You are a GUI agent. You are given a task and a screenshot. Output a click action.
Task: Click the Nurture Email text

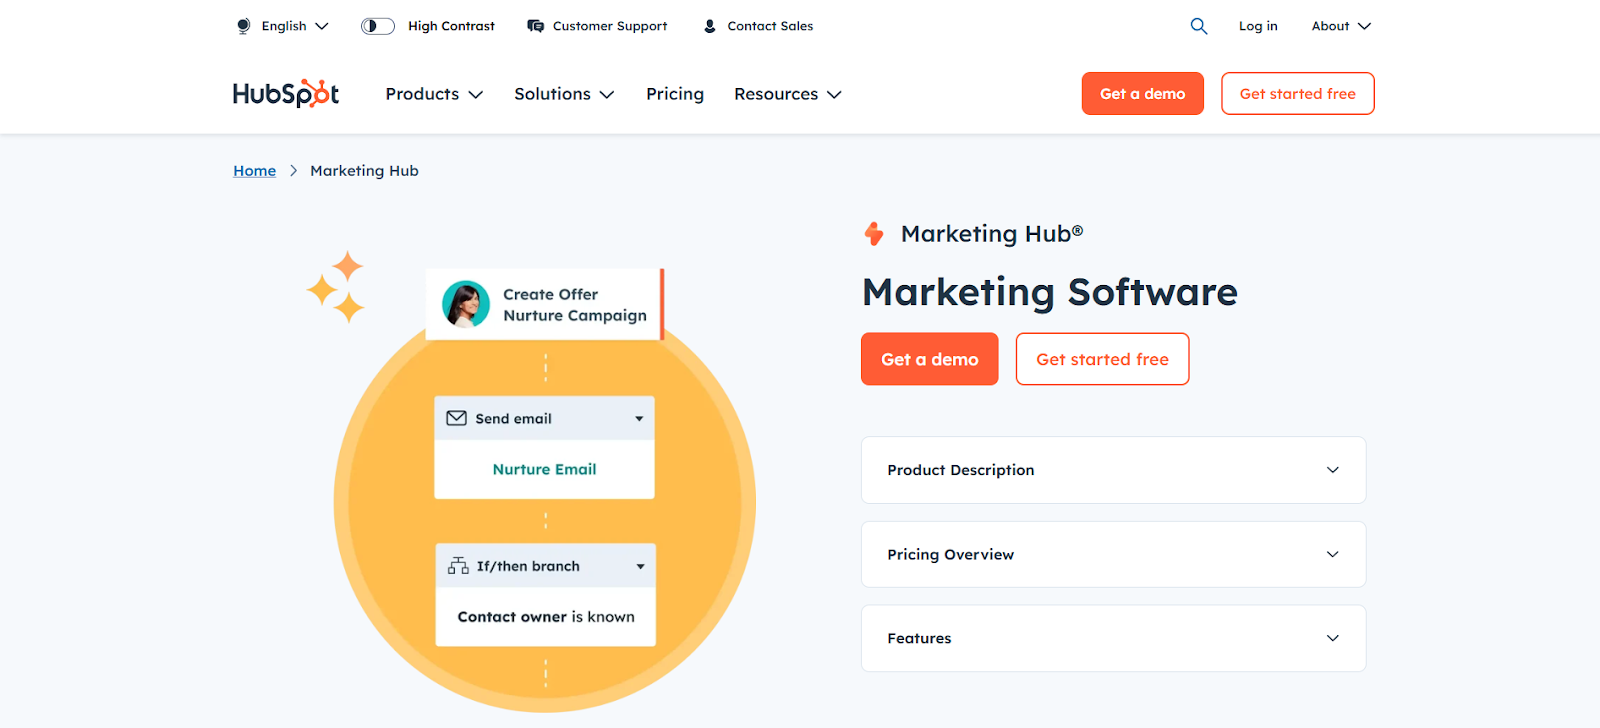tap(545, 469)
